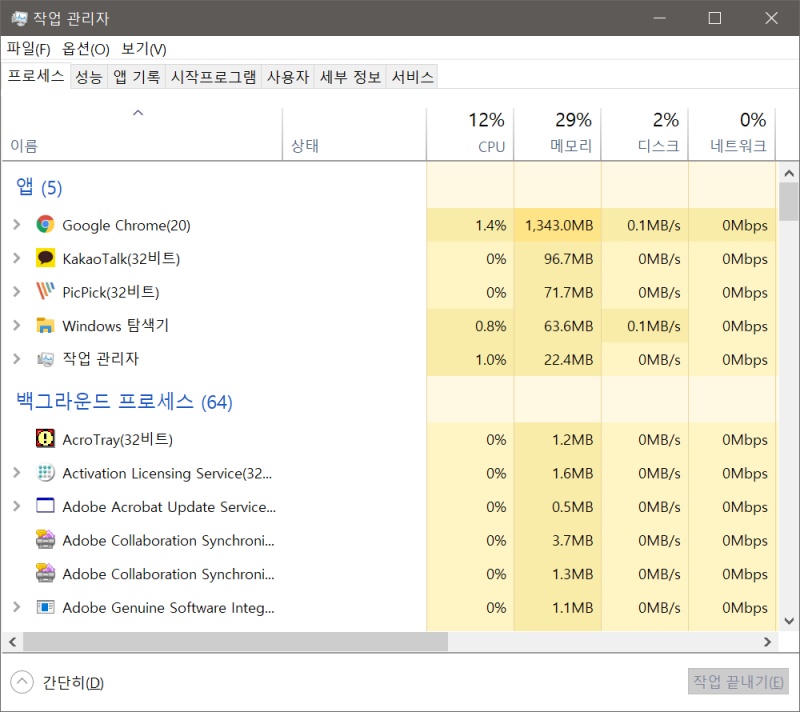Screen dimensions: 800x712
Task: Expand the Windows 탐색기 process group
Action: 16,325
